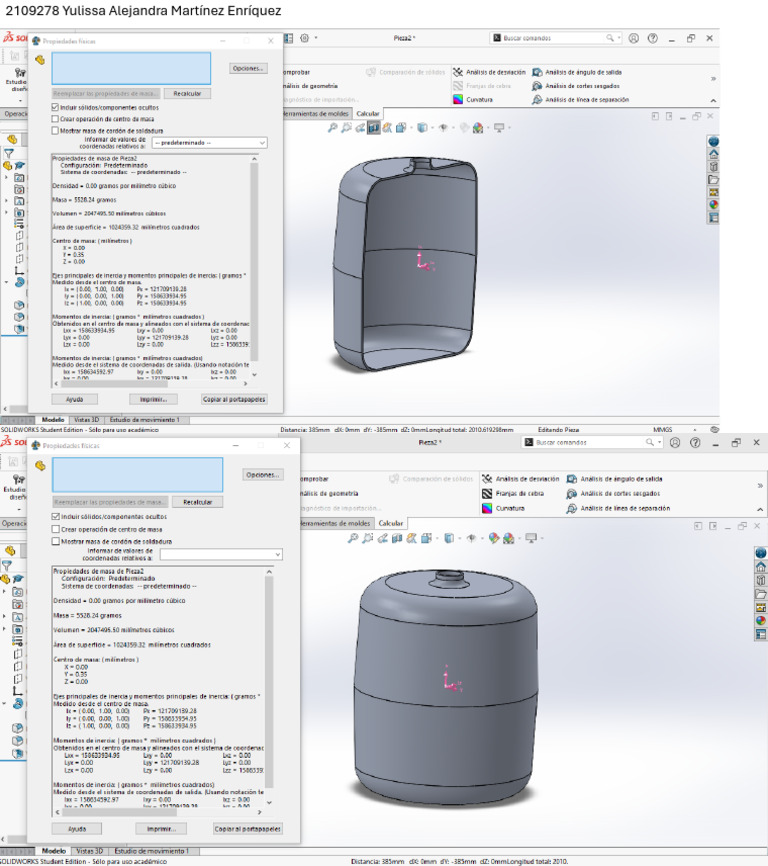
Task: Click Copiar al portapapeles in lower dialog
Action: click(x=247, y=829)
